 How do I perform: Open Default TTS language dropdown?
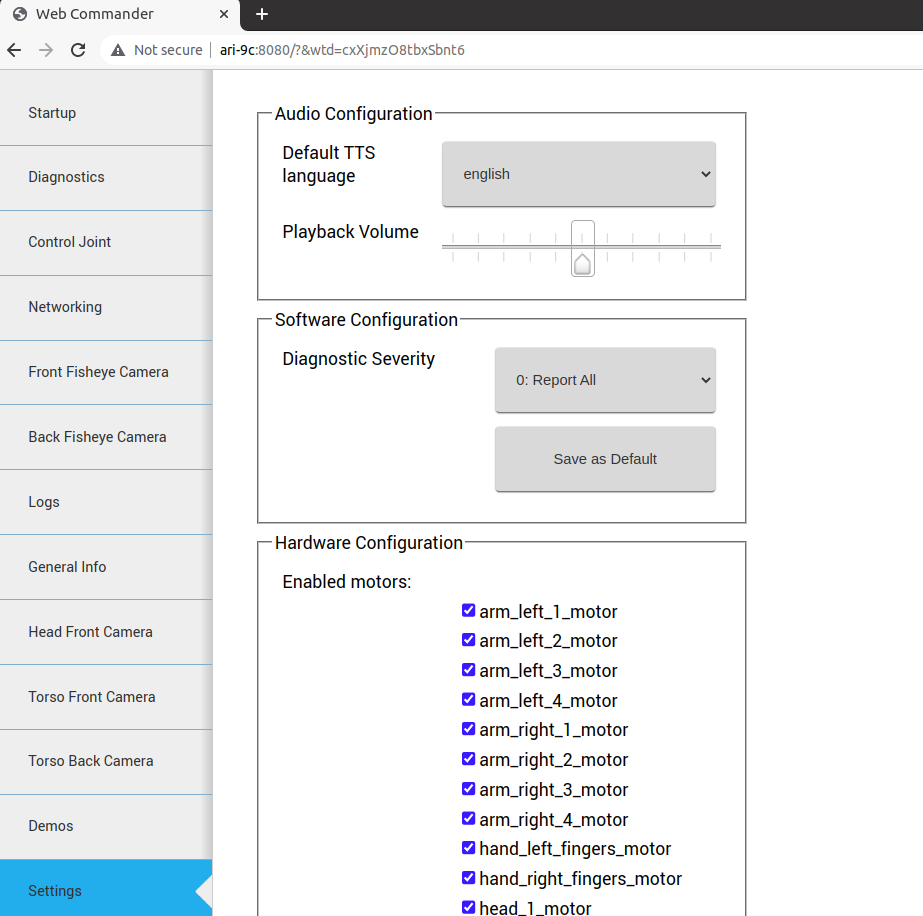[578, 174]
